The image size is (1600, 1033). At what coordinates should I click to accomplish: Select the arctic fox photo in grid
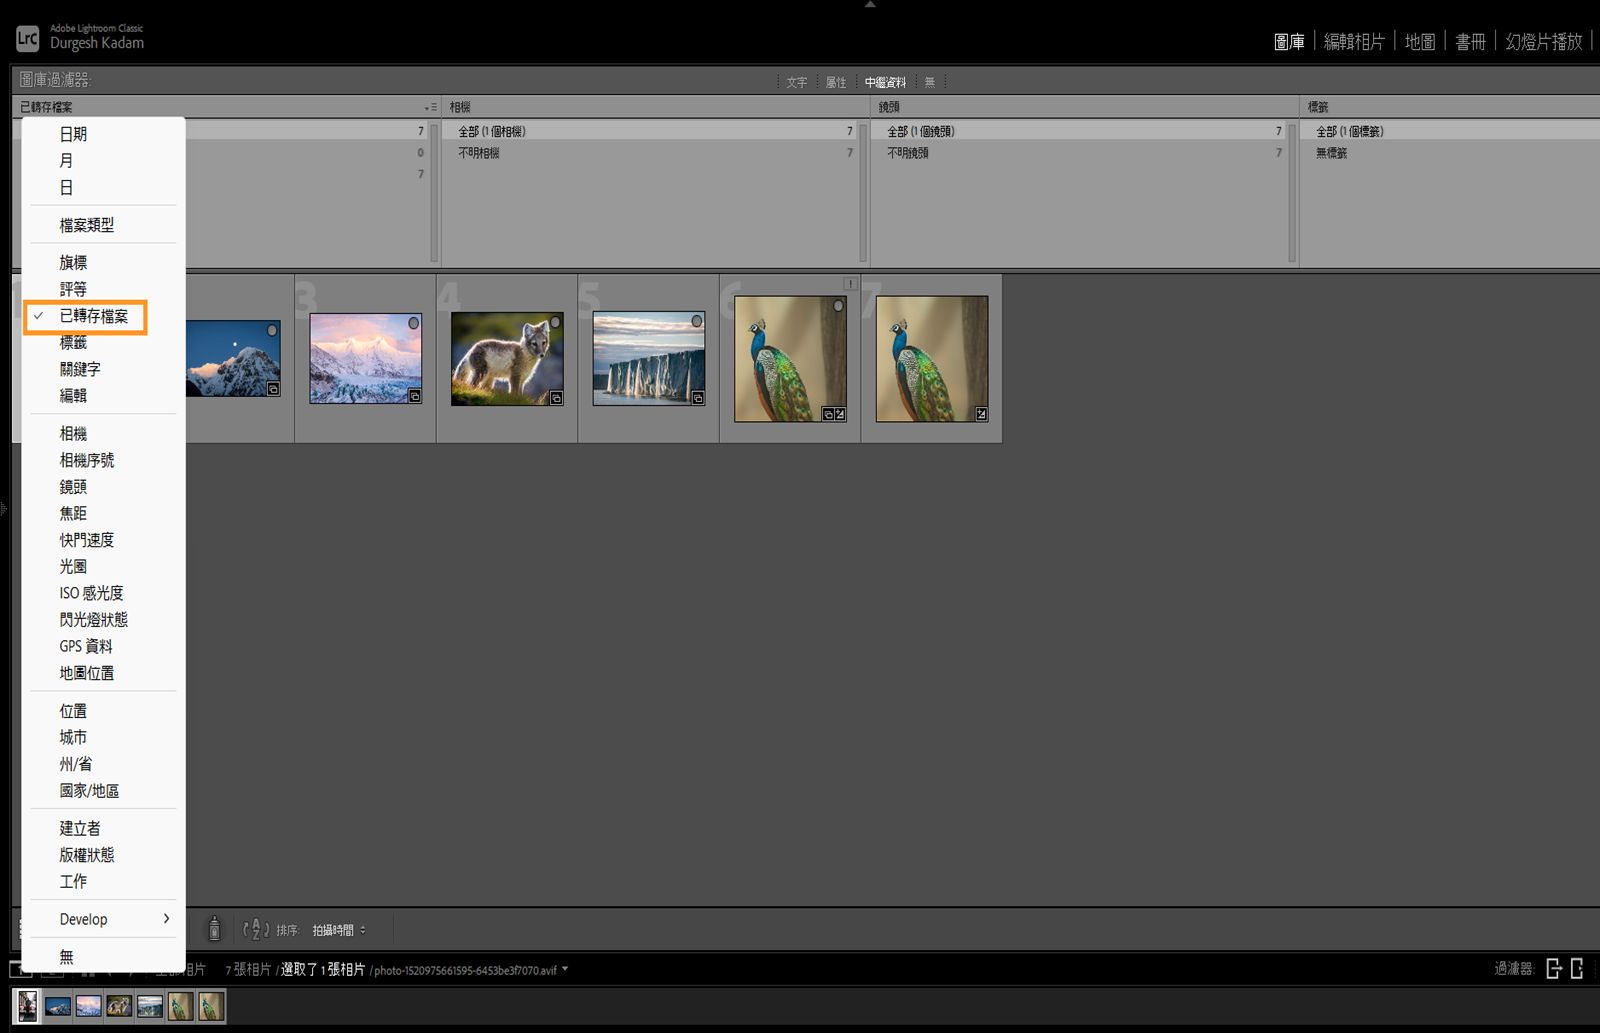(507, 358)
